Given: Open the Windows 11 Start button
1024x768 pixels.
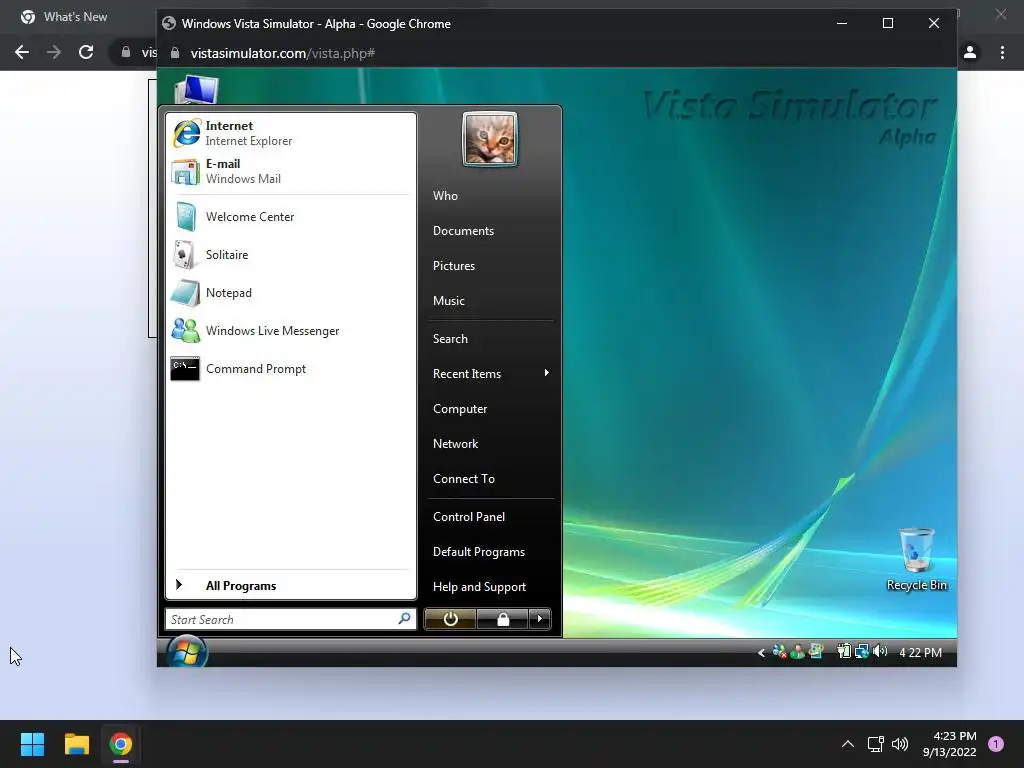Looking at the screenshot, I should point(32,744).
